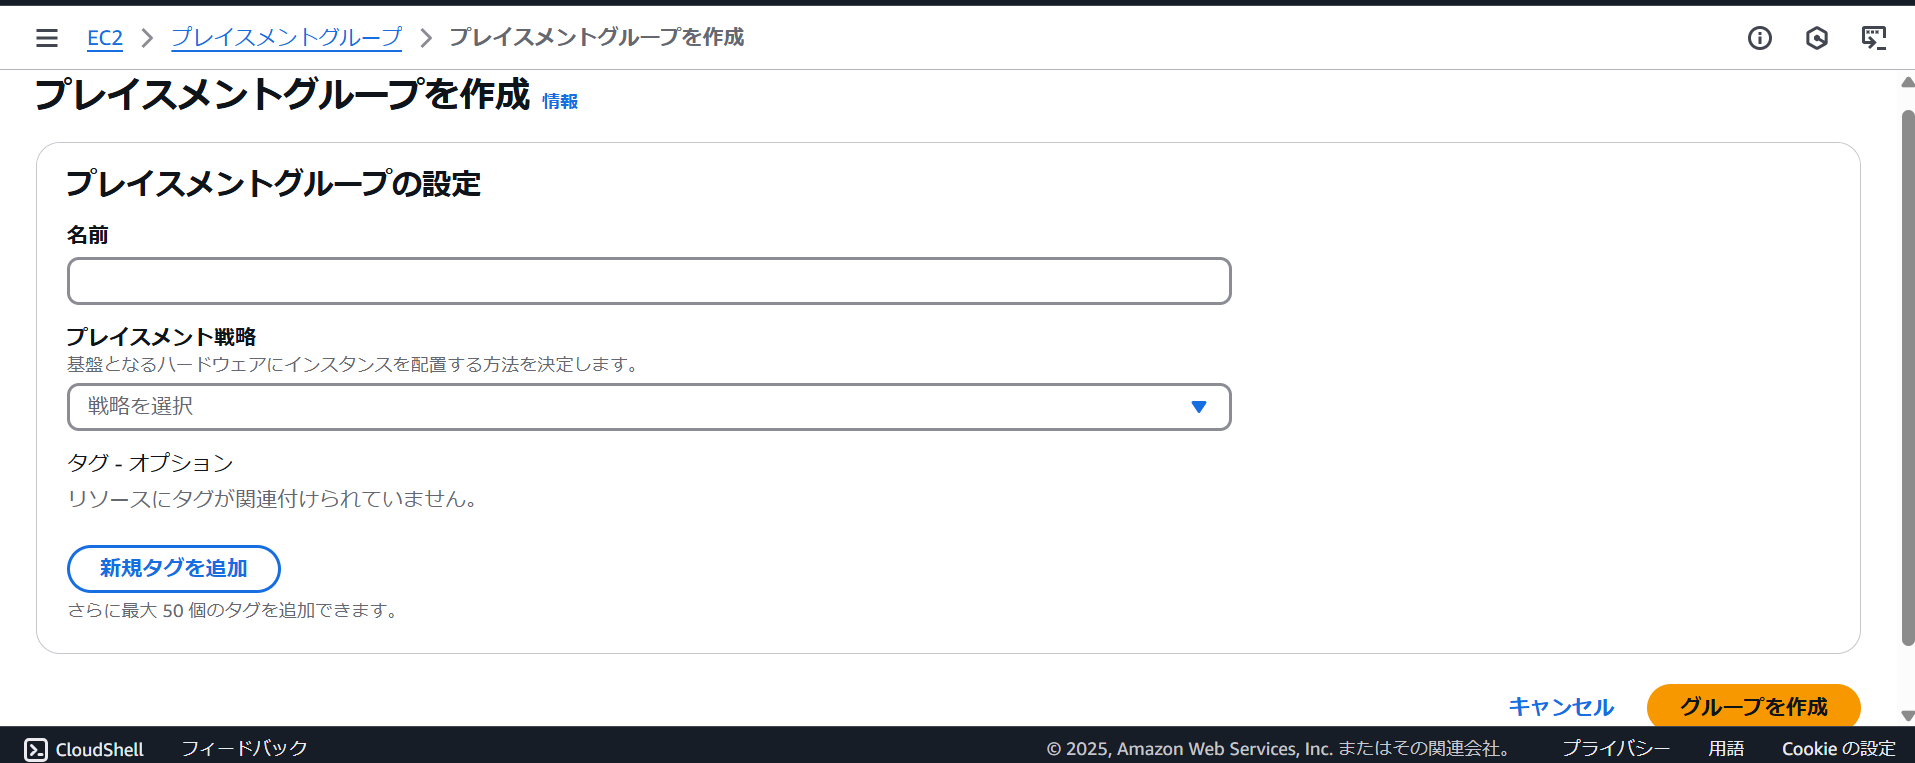
Task: Click the copyright Amazon Web Services text
Action: pos(1278,749)
